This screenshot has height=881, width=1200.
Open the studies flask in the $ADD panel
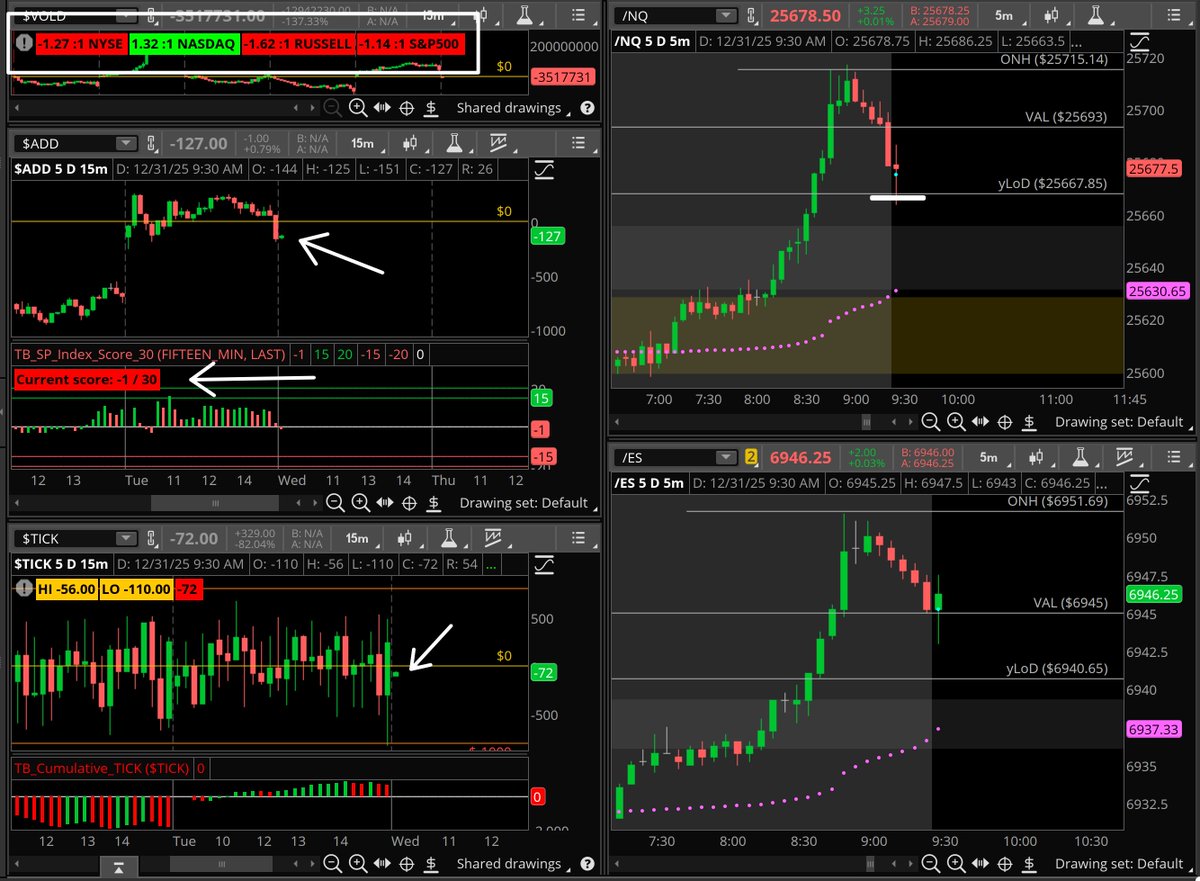456,144
